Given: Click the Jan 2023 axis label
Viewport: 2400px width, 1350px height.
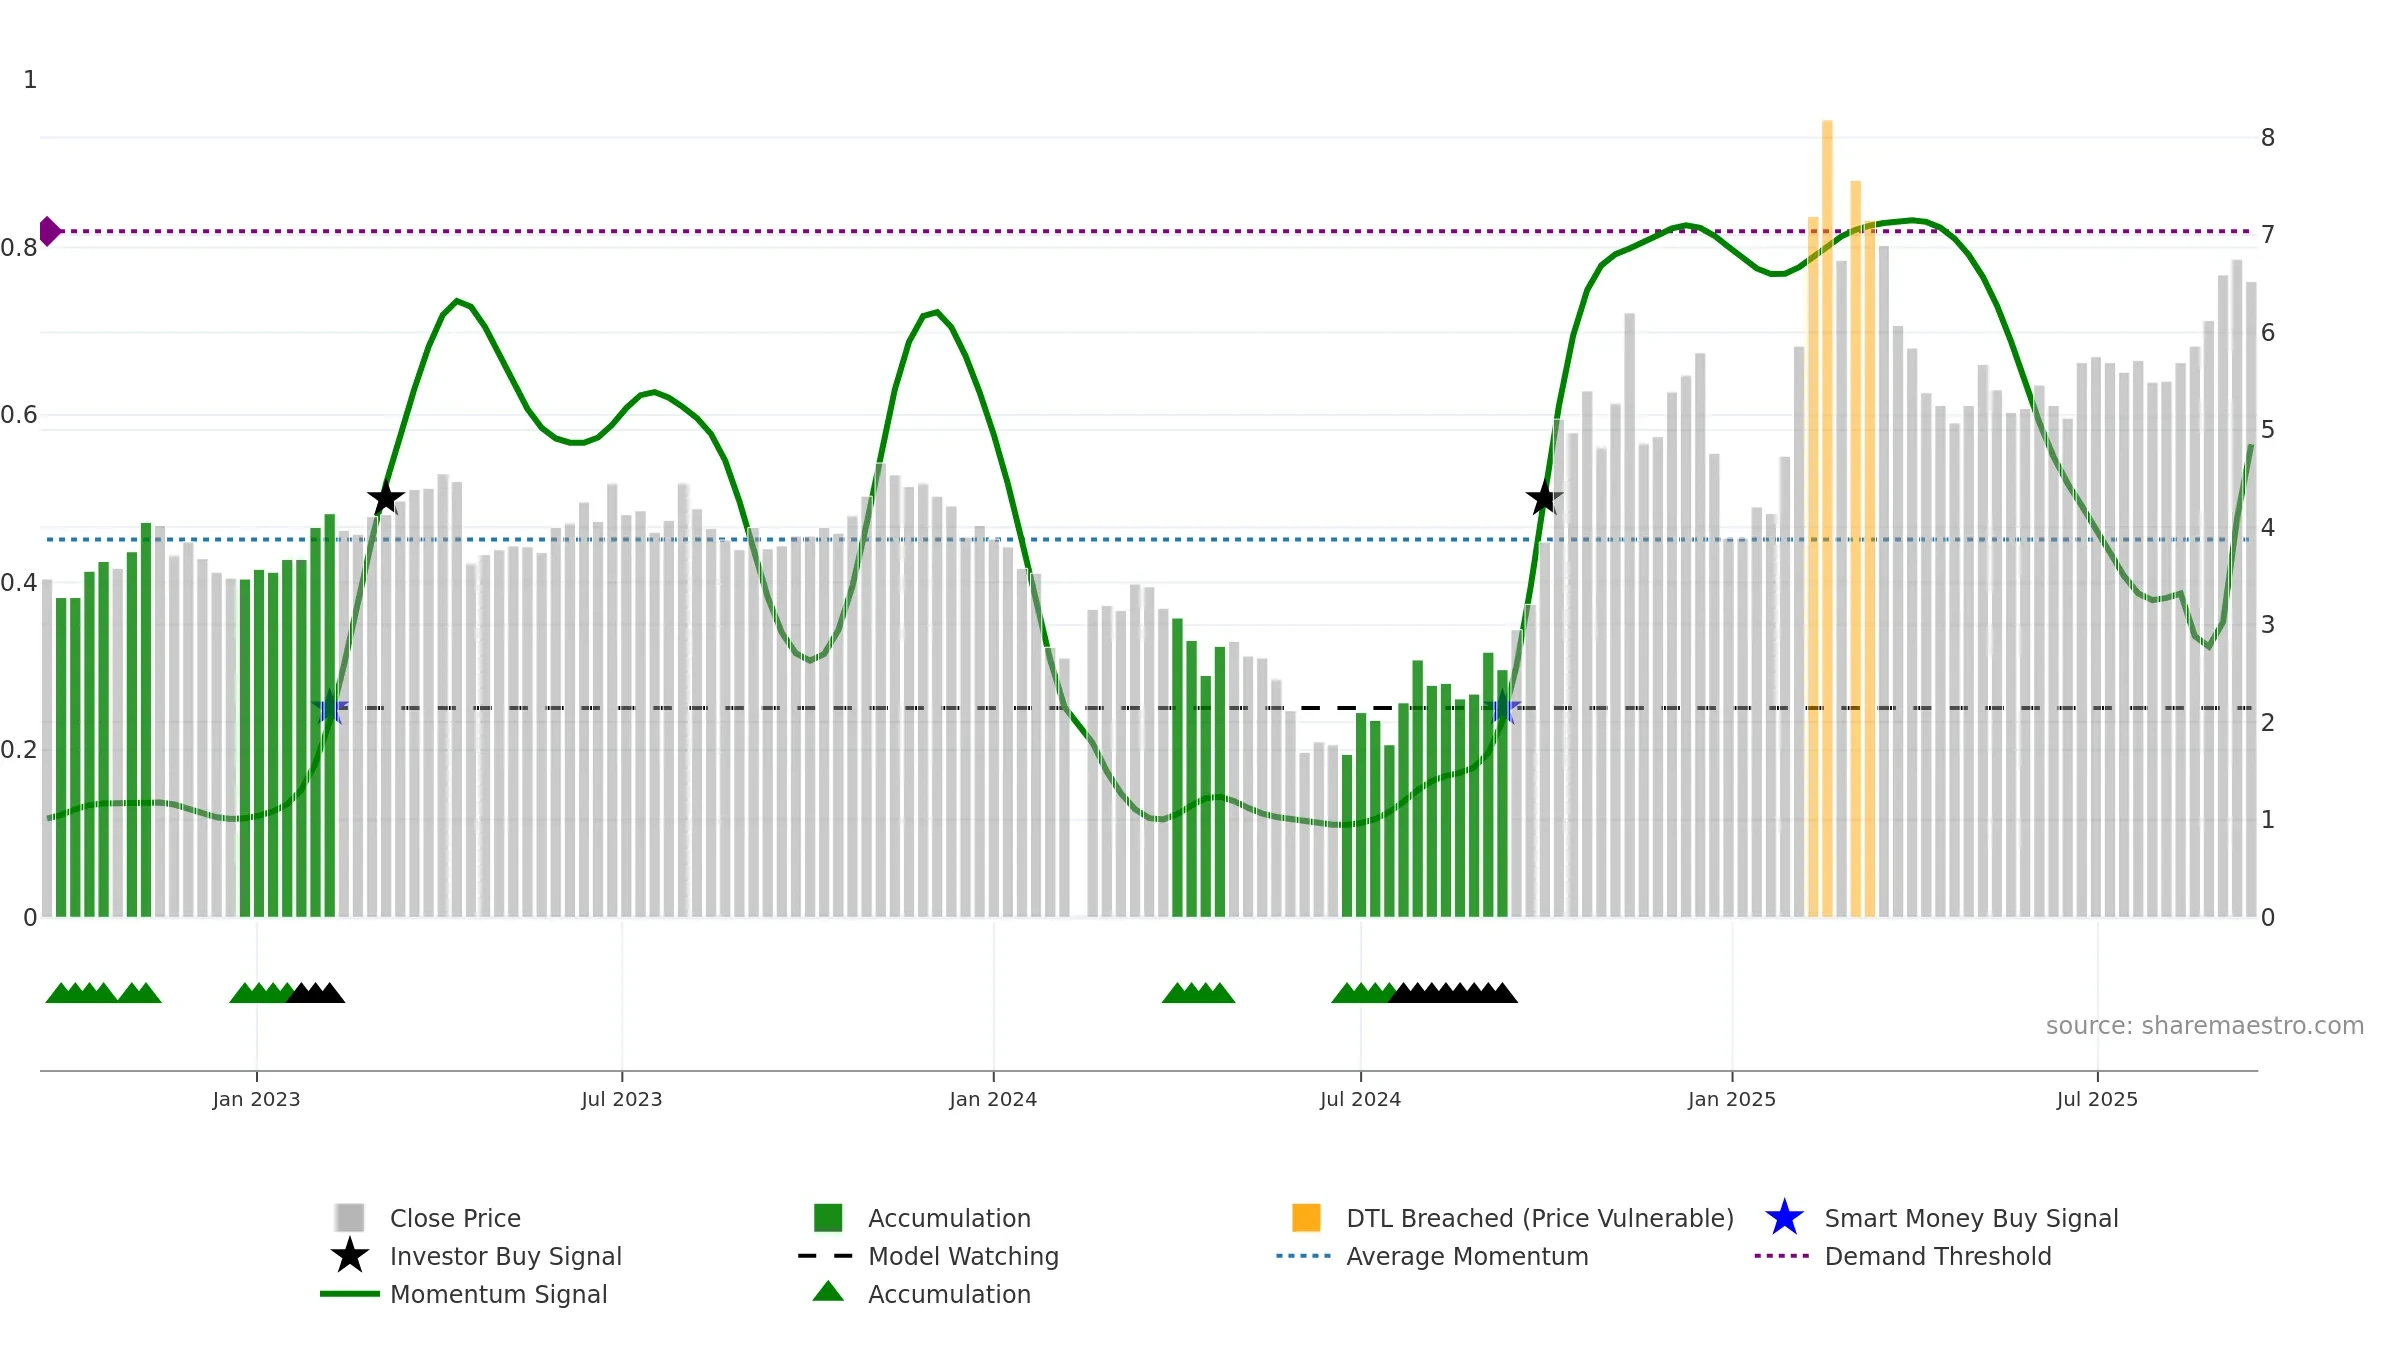Looking at the screenshot, I should coord(256,1099).
